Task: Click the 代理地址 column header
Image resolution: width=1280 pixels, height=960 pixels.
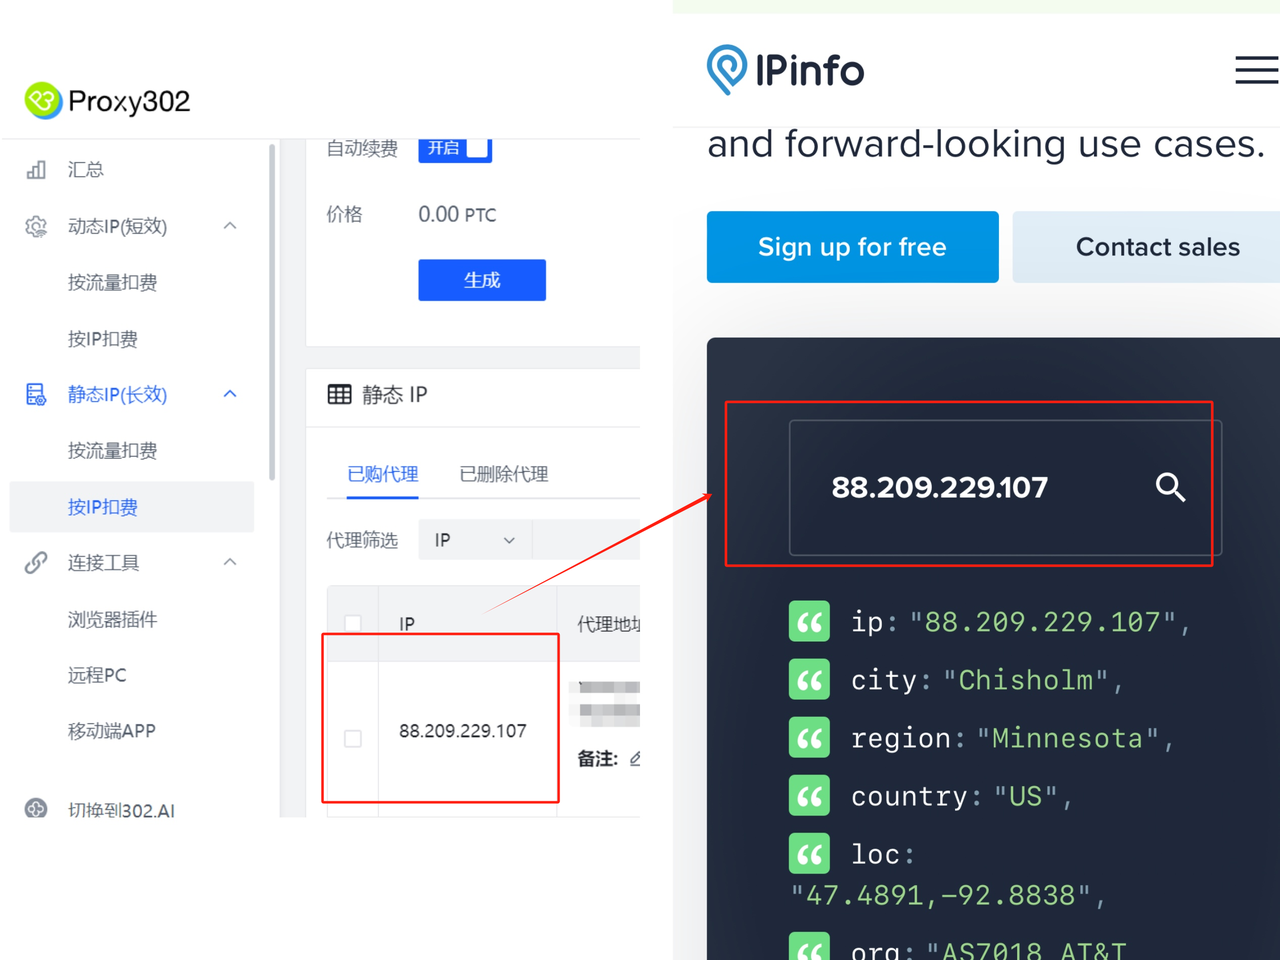Action: click(608, 624)
